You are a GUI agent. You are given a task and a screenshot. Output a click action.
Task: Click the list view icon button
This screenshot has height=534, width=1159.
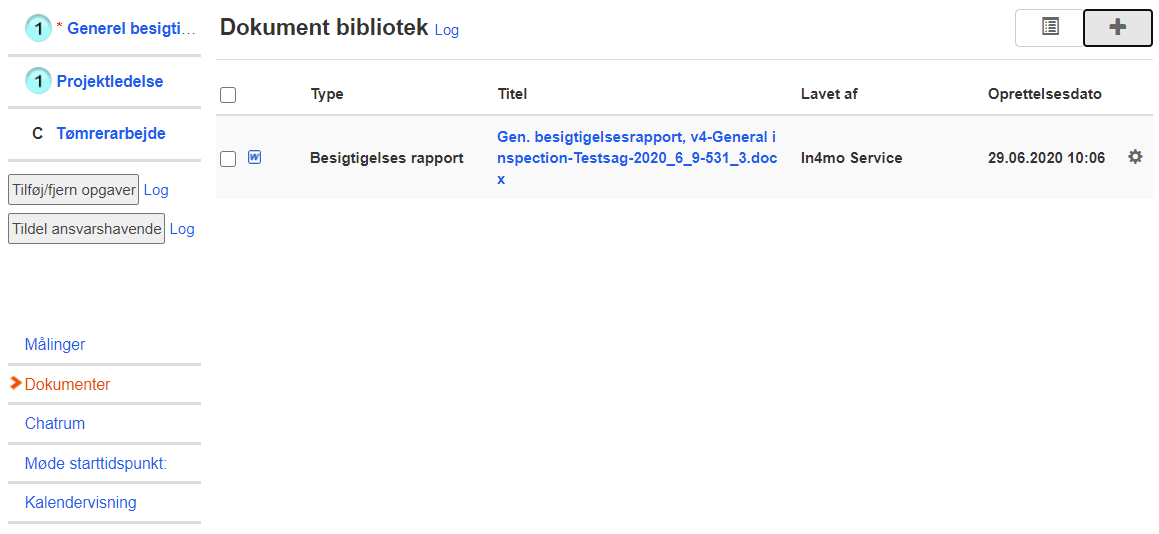click(x=1049, y=28)
